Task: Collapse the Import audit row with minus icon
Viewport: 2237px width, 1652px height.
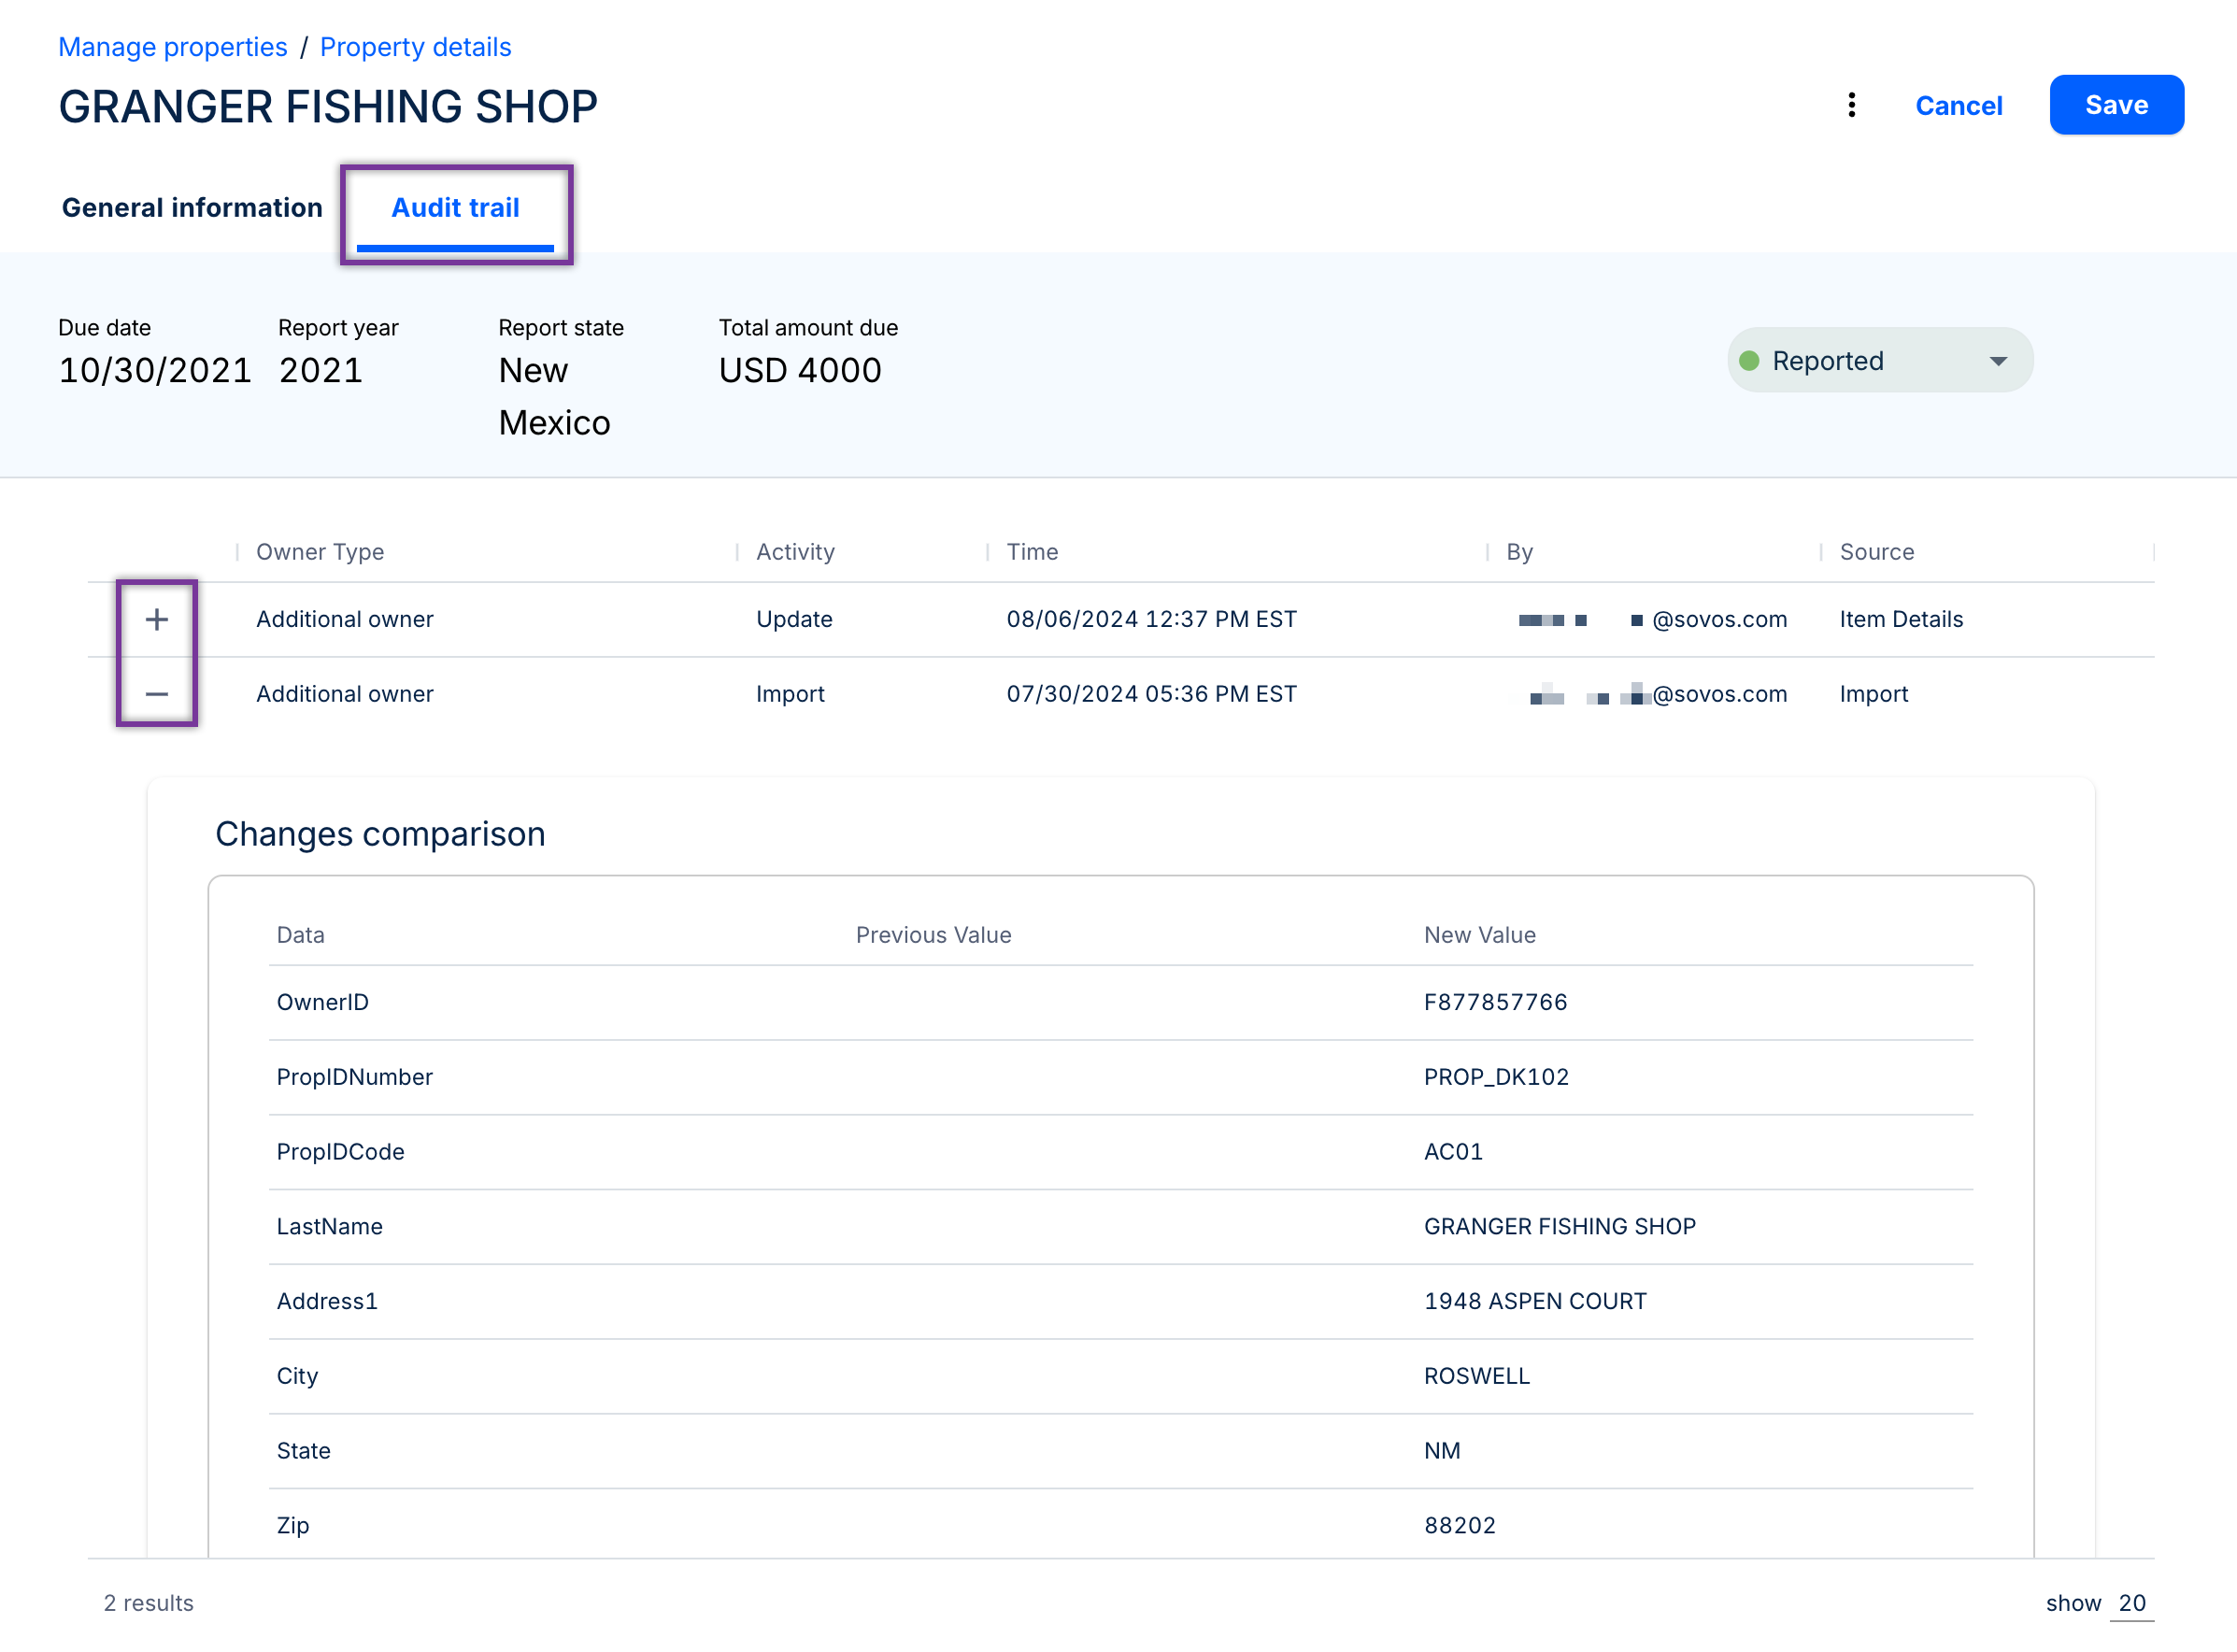Action: (157, 694)
